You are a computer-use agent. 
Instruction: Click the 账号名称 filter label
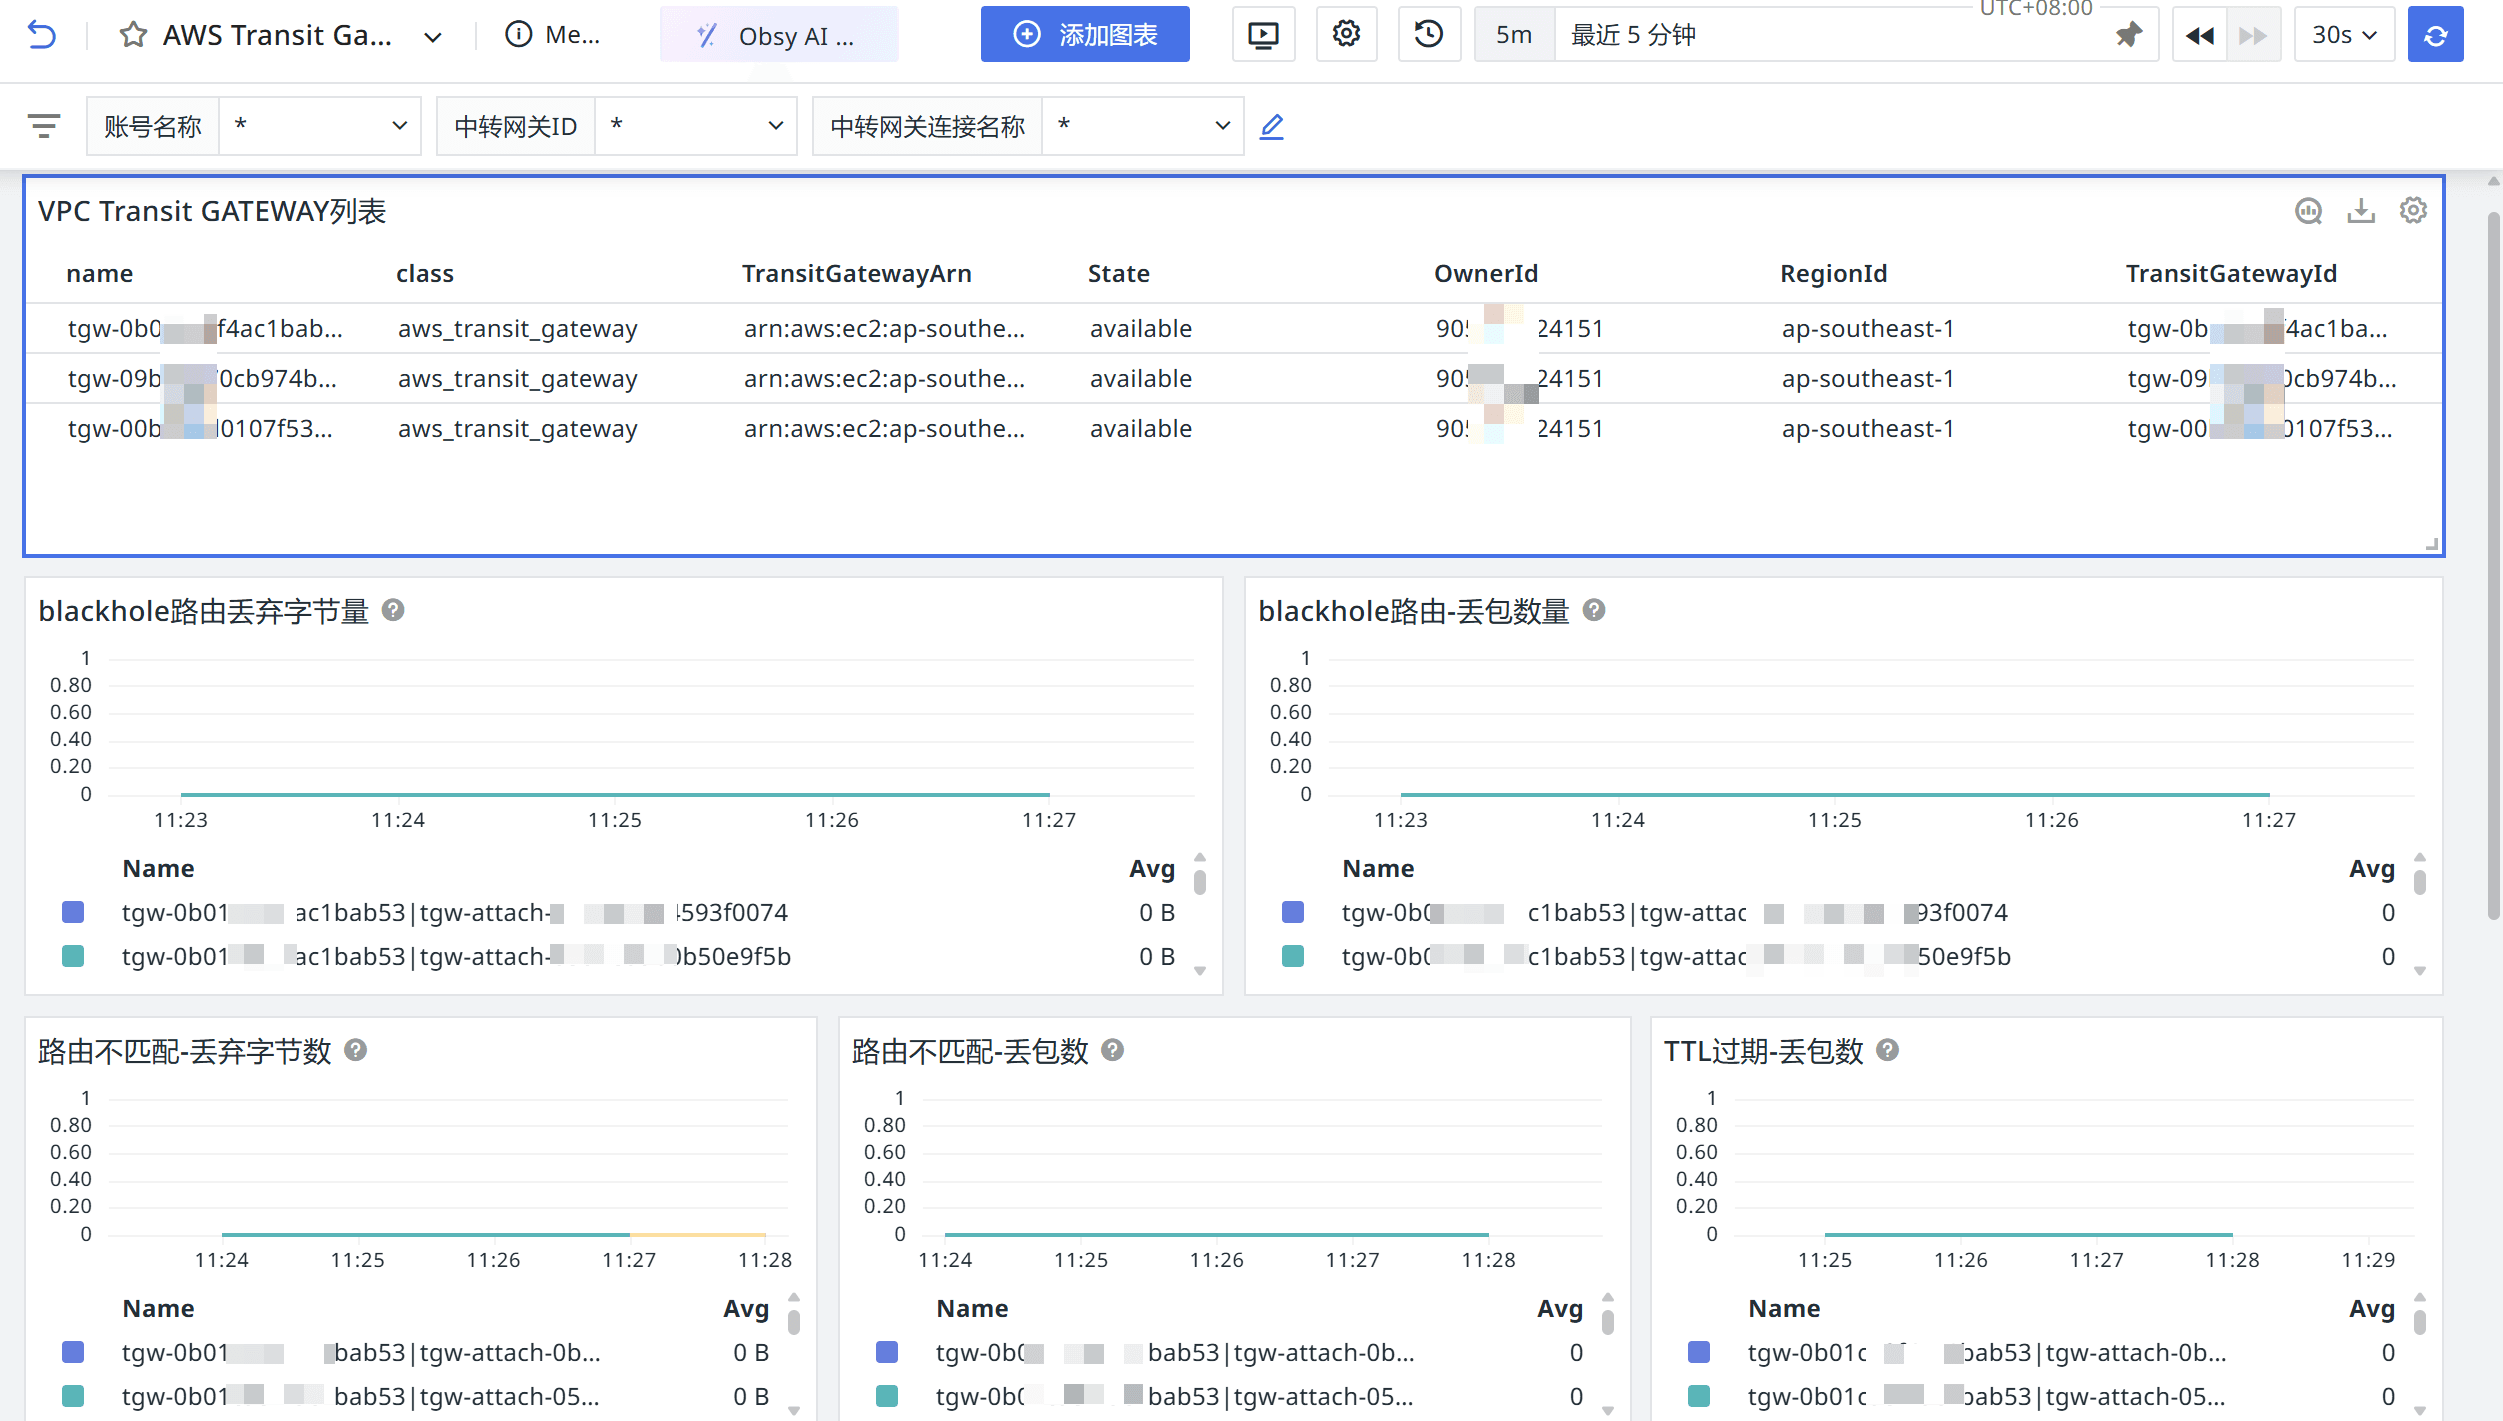coord(153,126)
